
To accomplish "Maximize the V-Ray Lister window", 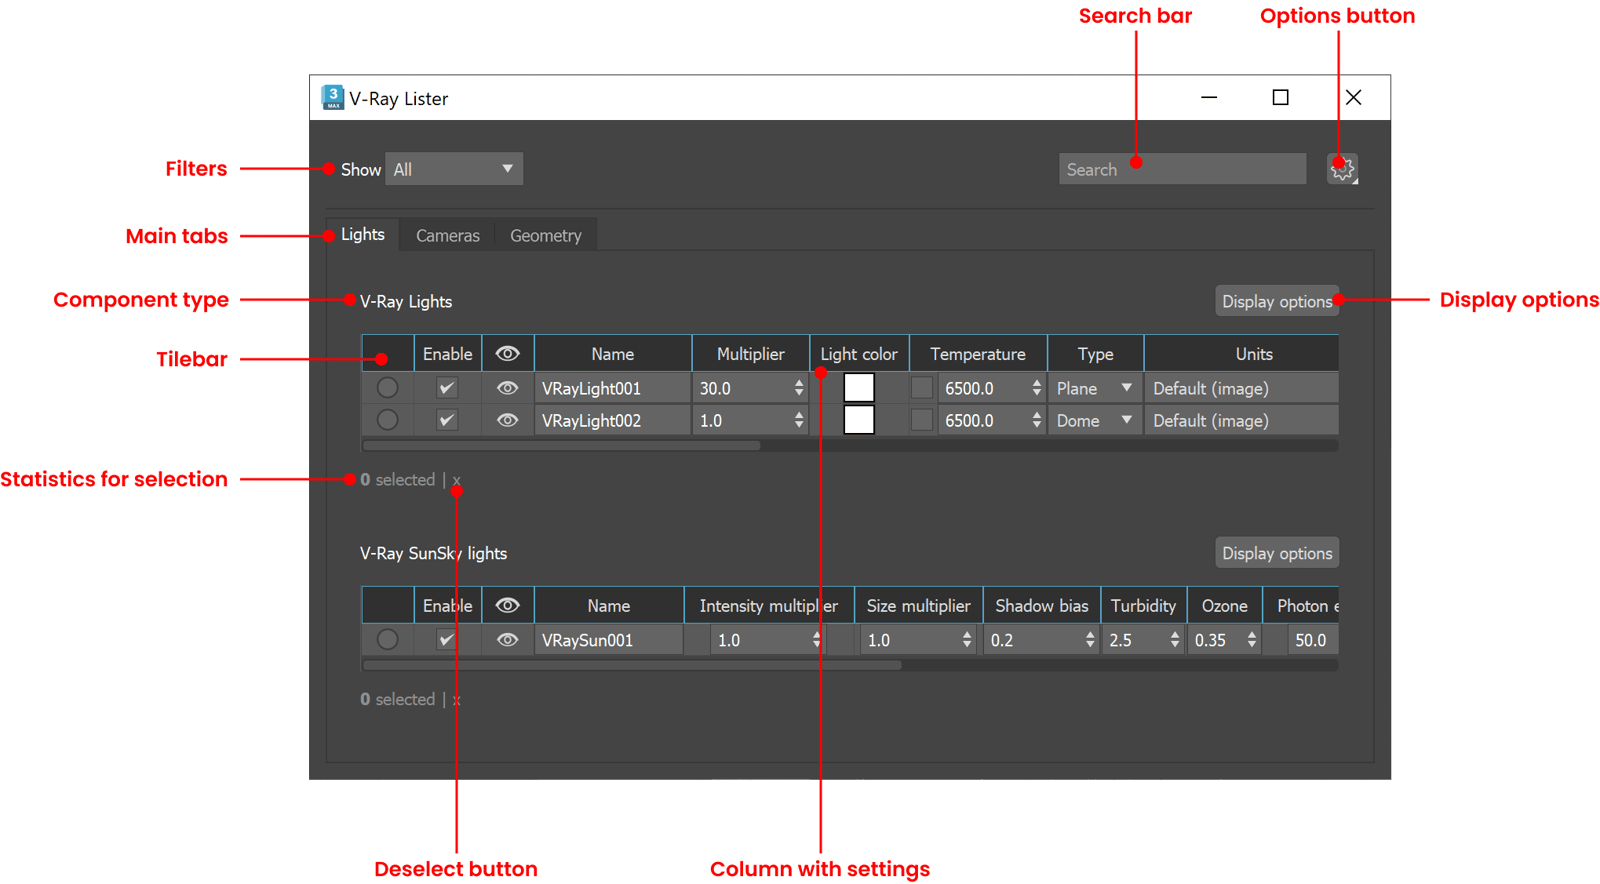I will [1280, 97].
